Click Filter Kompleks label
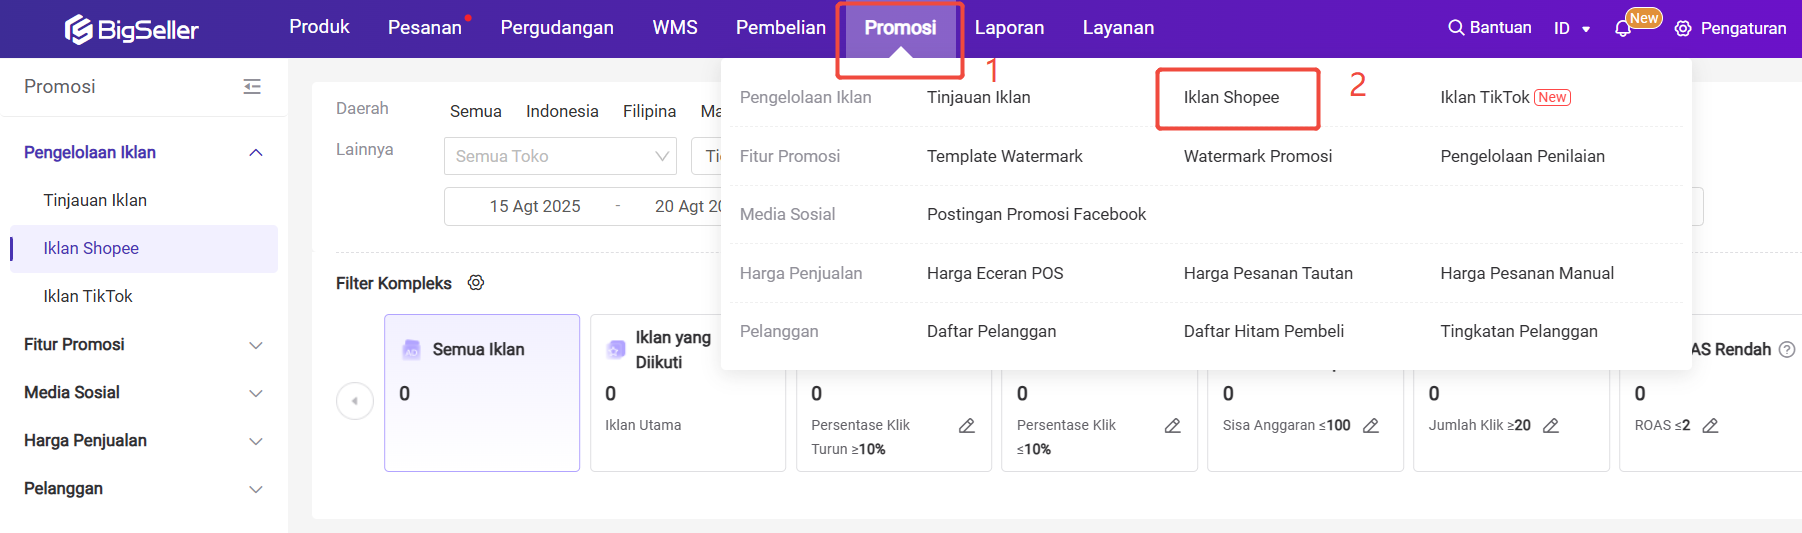 394,283
